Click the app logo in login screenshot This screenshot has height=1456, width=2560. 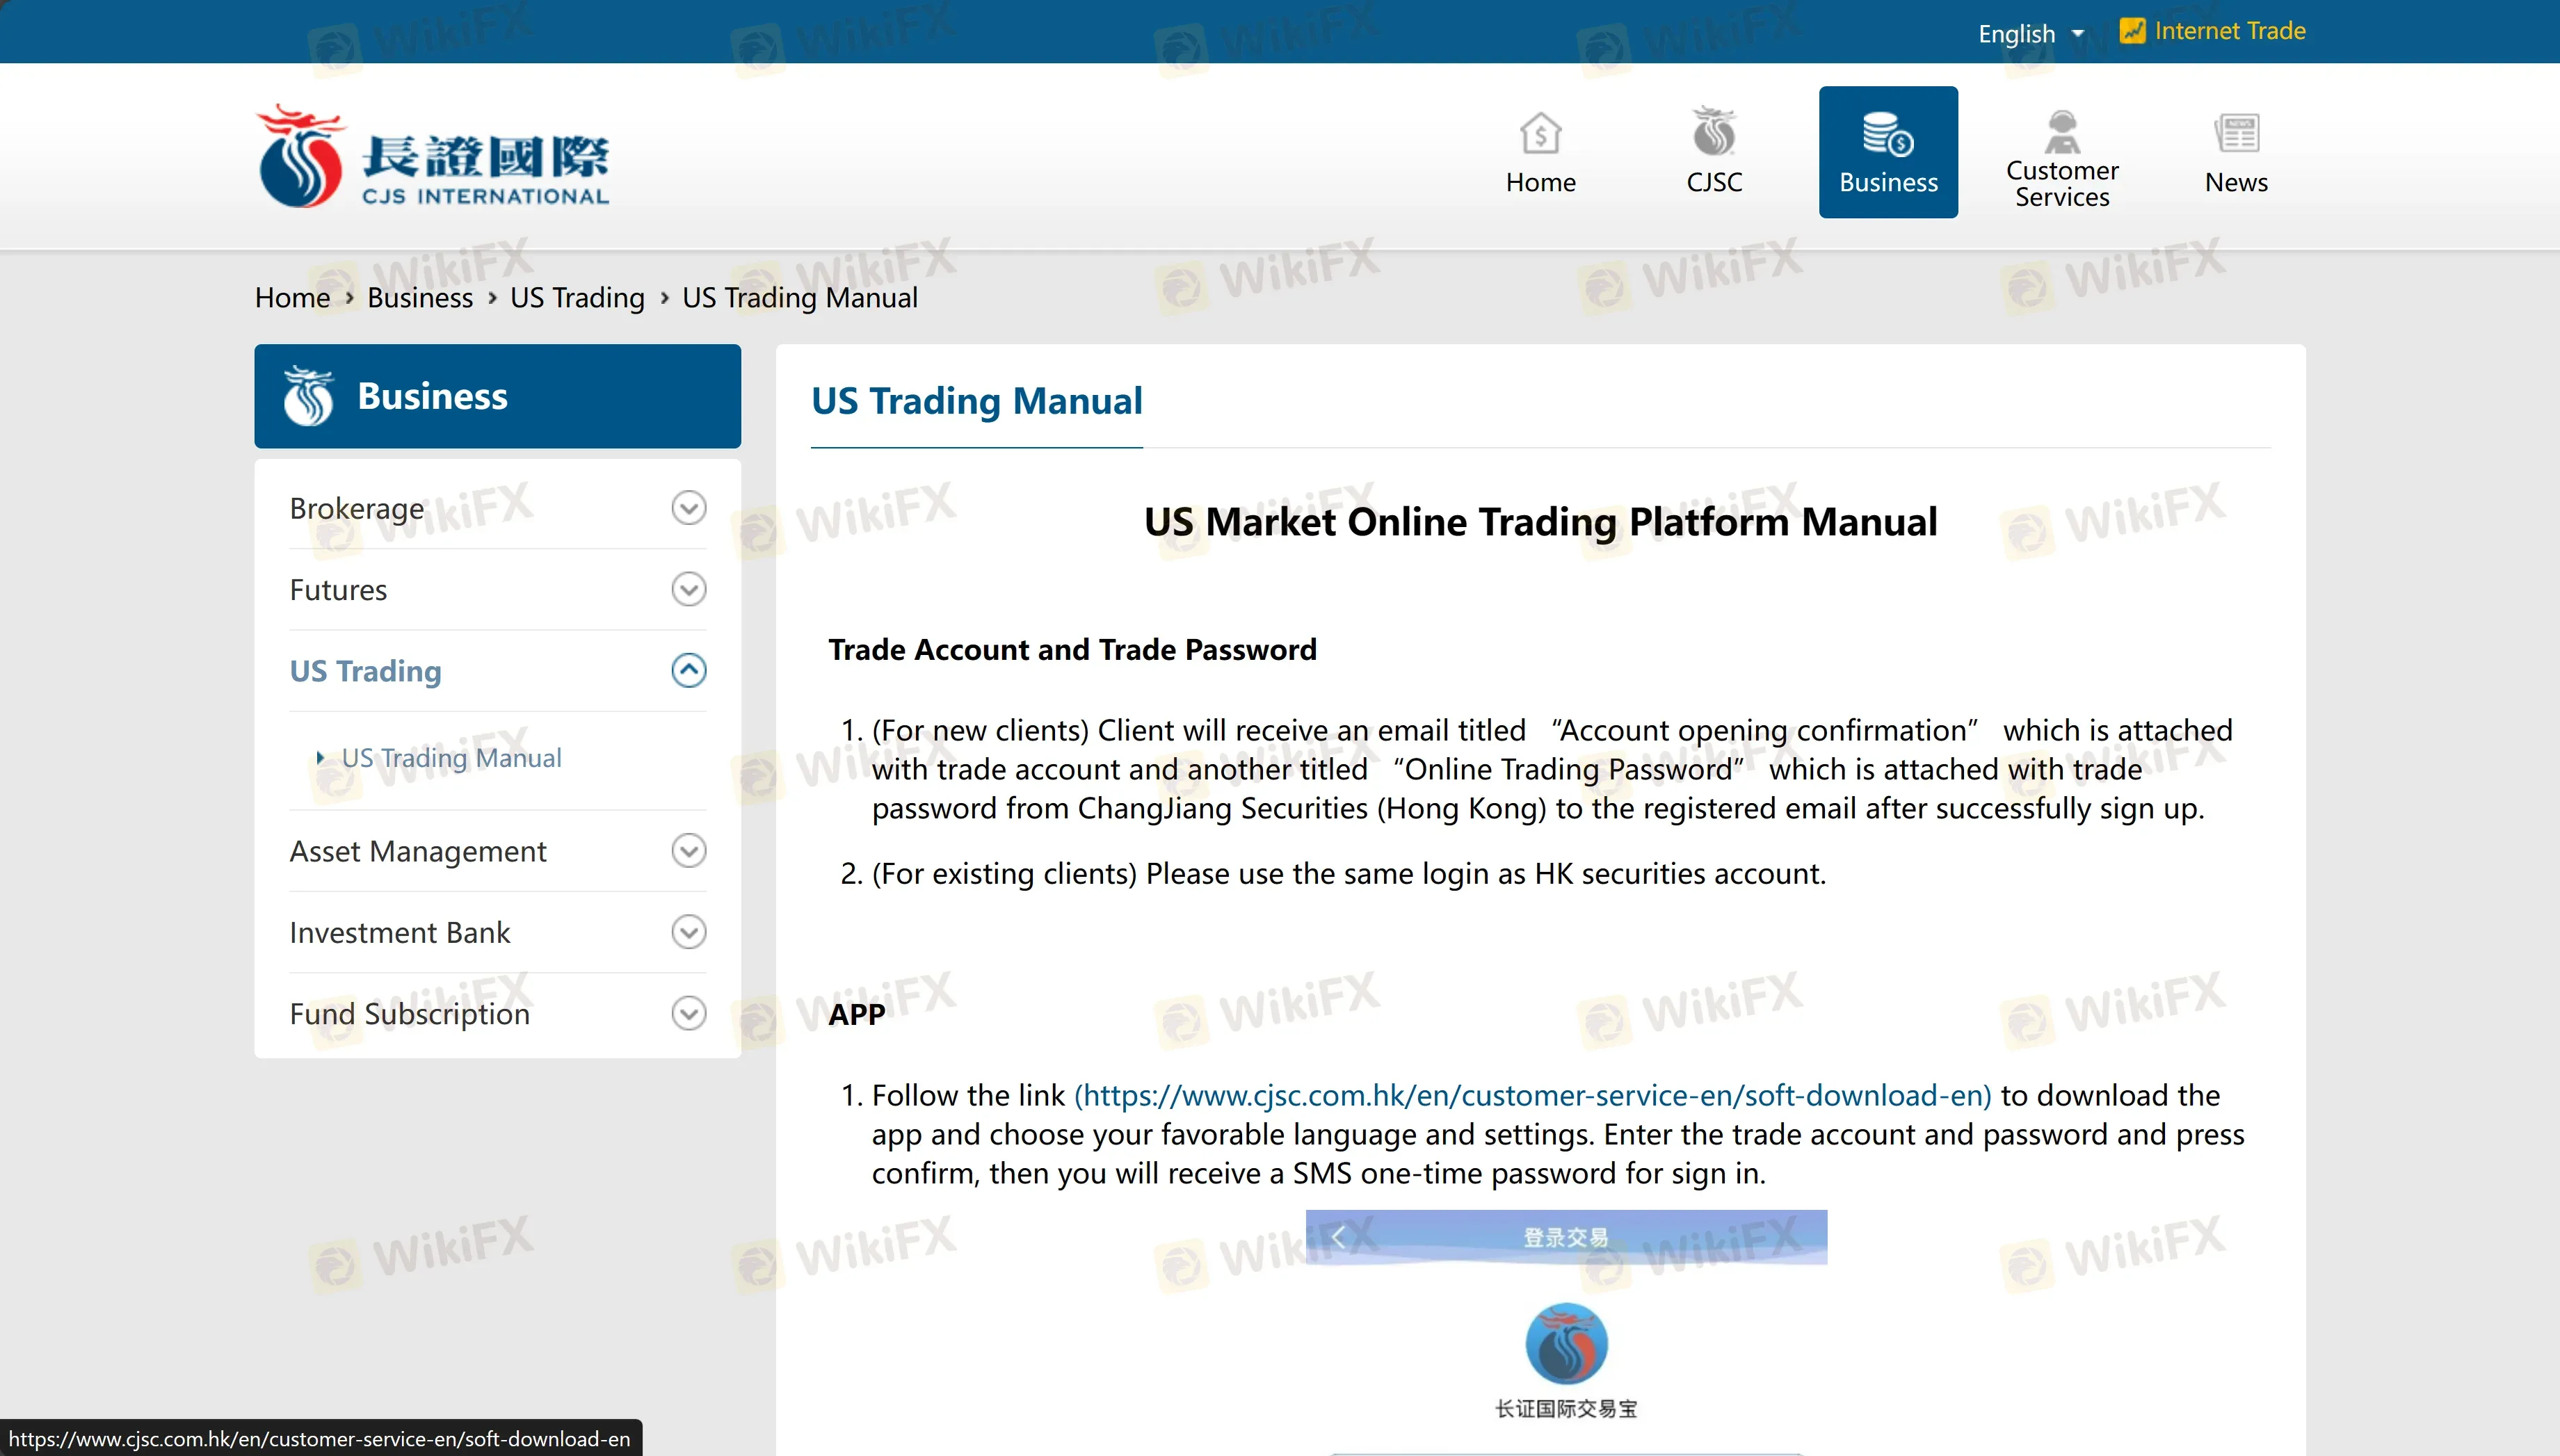click(1566, 1343)
